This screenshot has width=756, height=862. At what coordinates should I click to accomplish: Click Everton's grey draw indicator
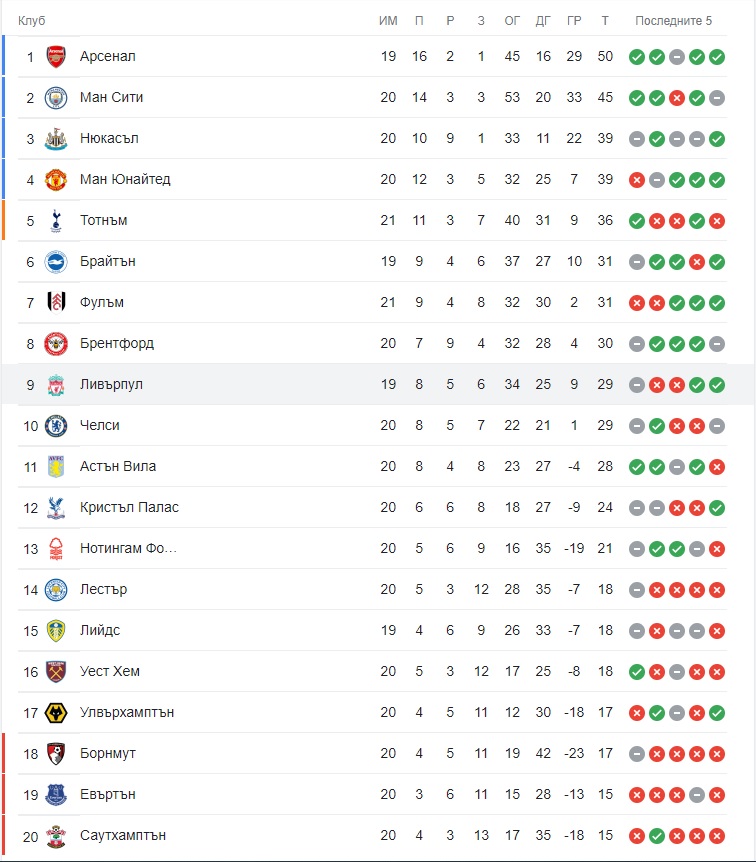click(x=697, y=795)
